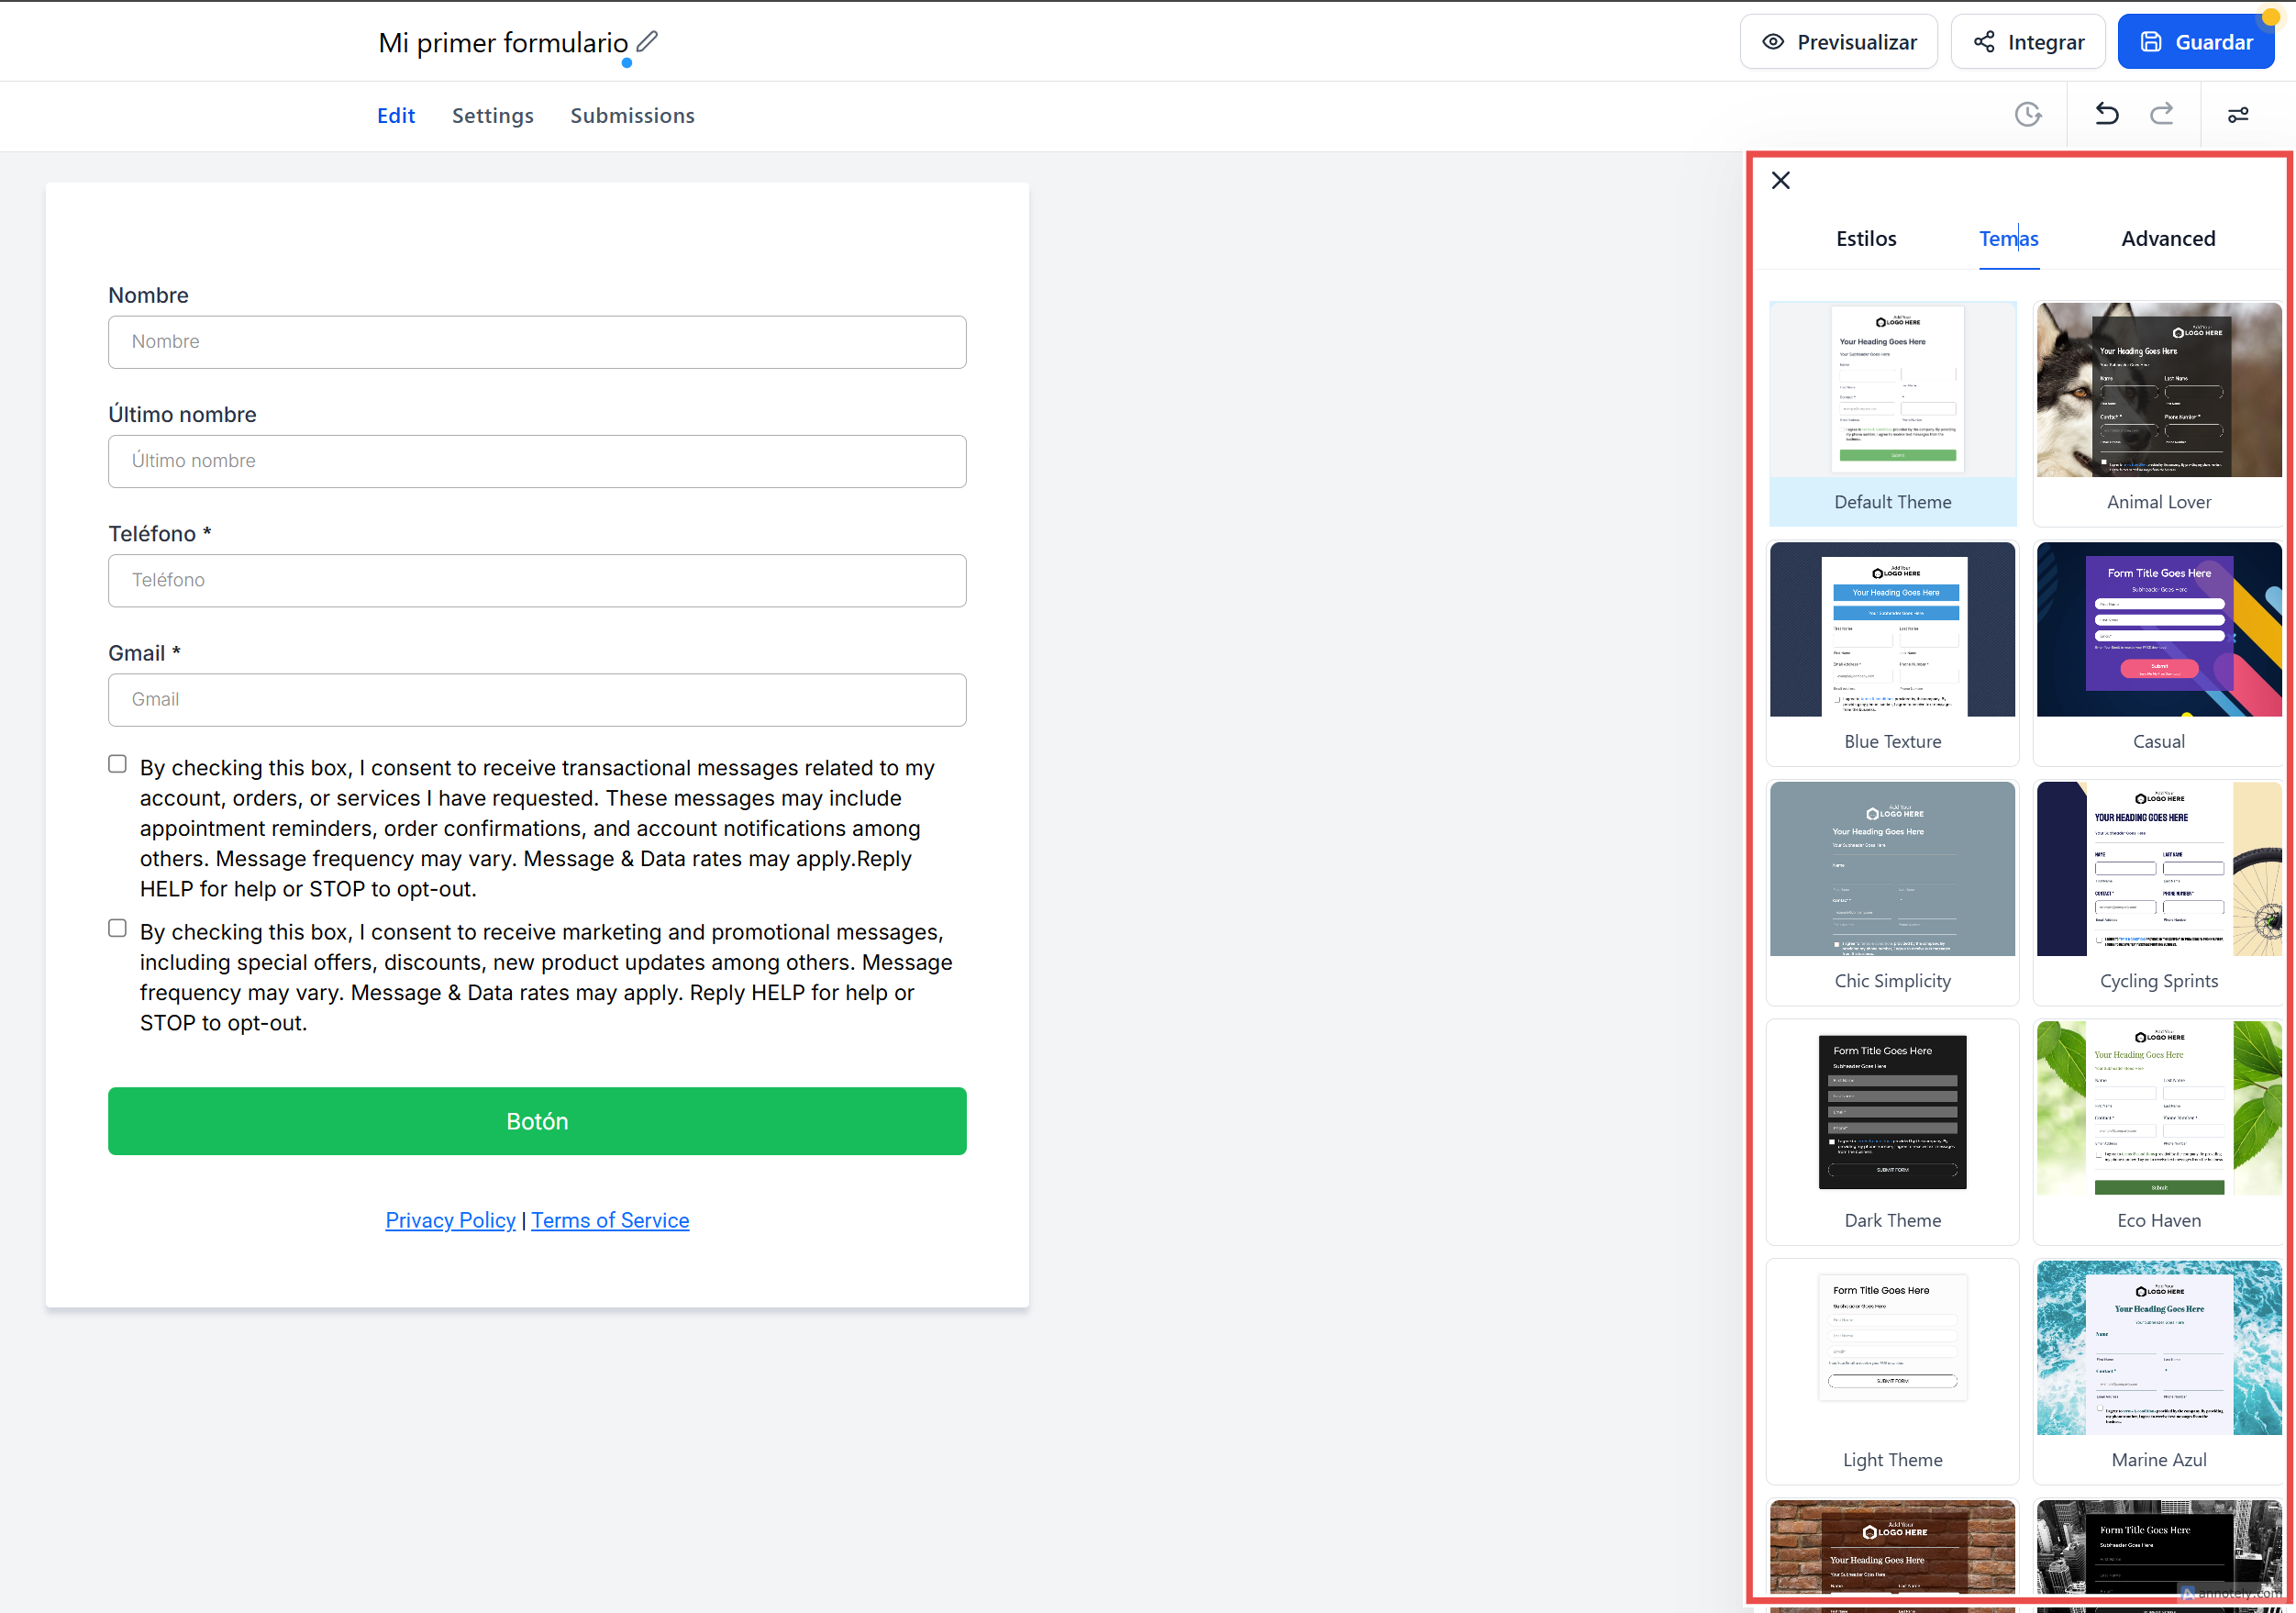The image size is (2296, 1613).
Task: Go to the Settings tab
Action: pos(492,116)
